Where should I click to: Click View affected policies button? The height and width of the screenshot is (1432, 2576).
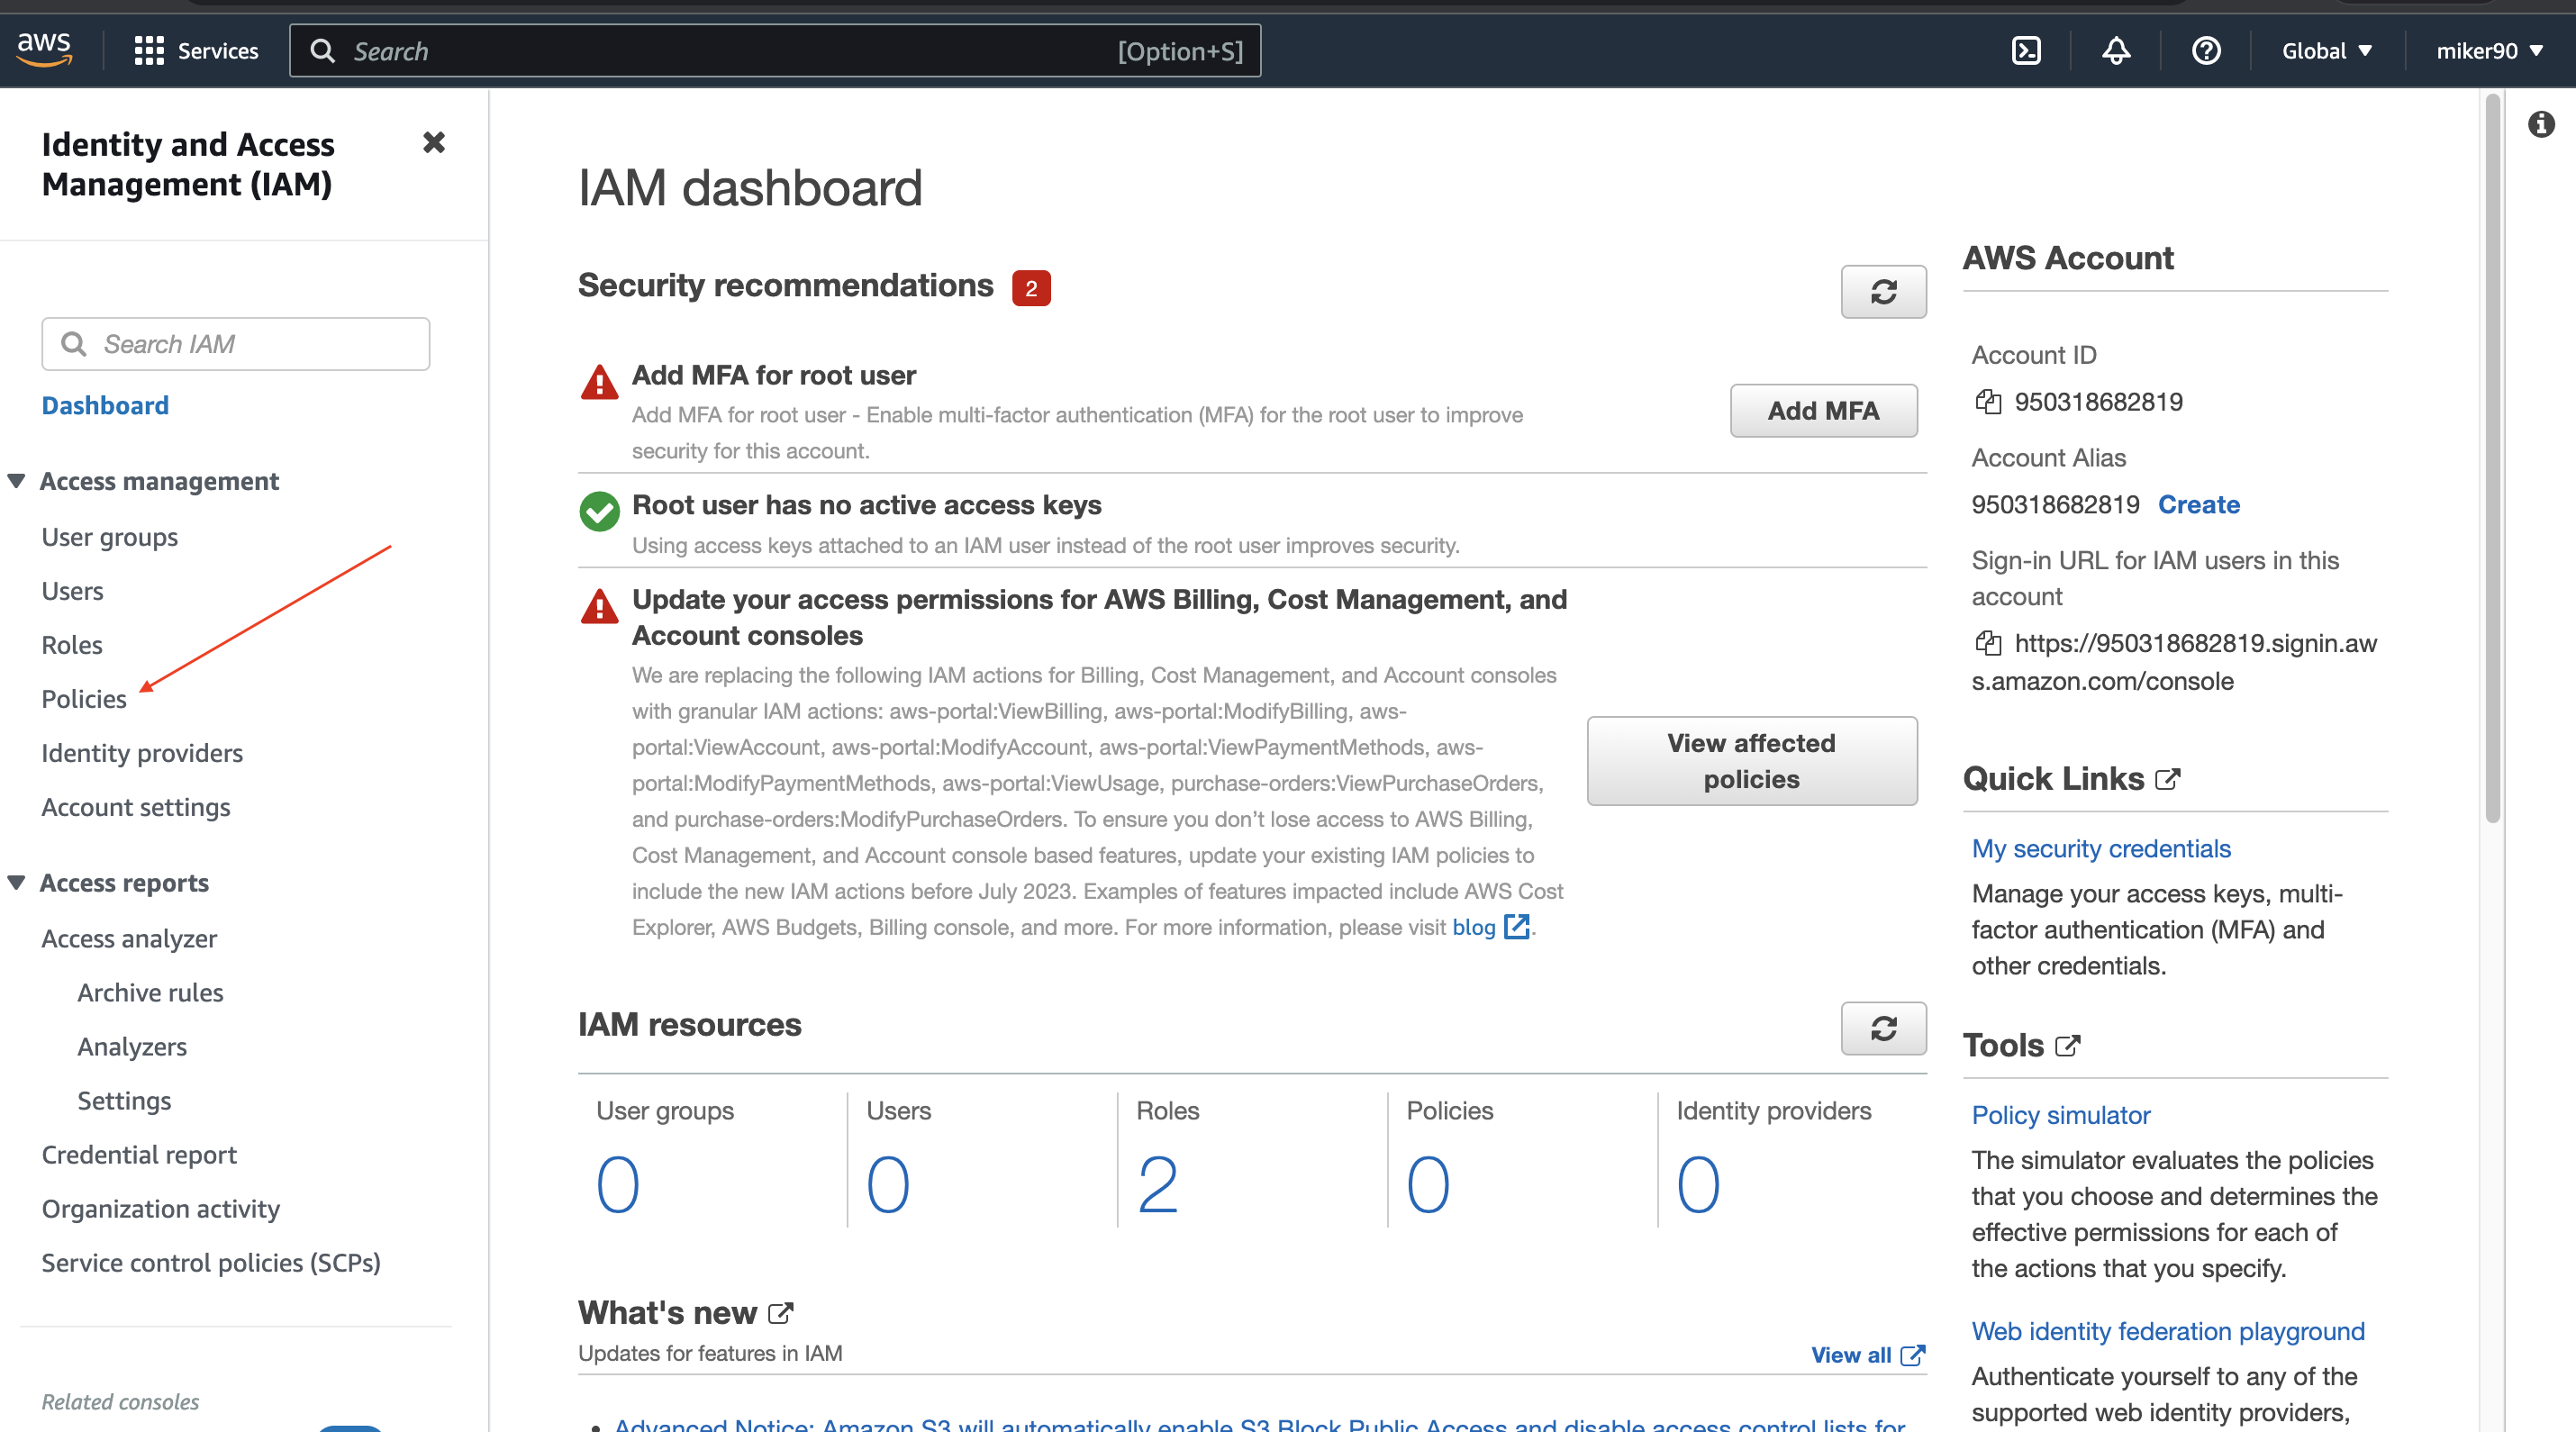(x=1751, y=761)
